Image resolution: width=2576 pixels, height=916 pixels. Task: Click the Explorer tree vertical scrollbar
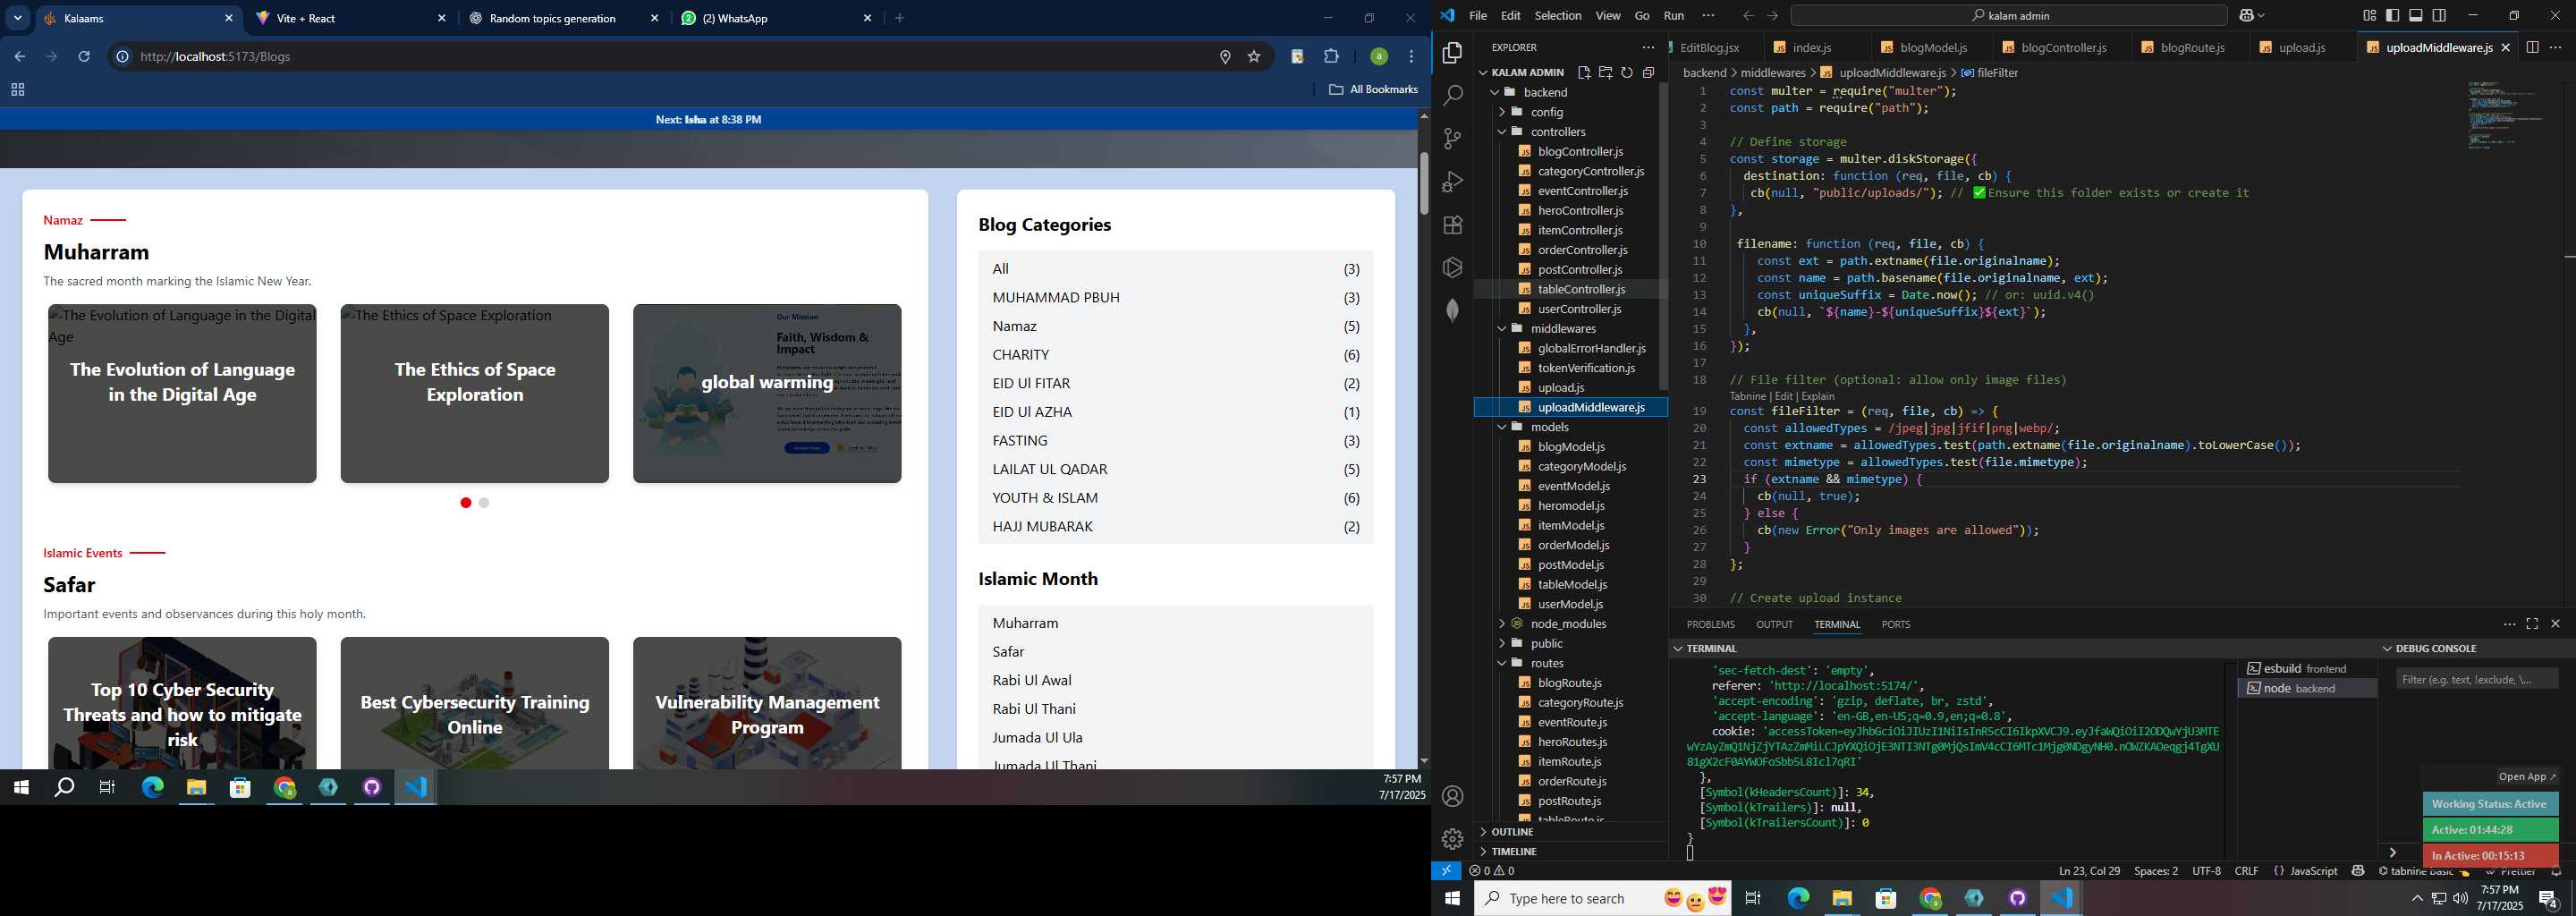click(x=1663, y=236)
